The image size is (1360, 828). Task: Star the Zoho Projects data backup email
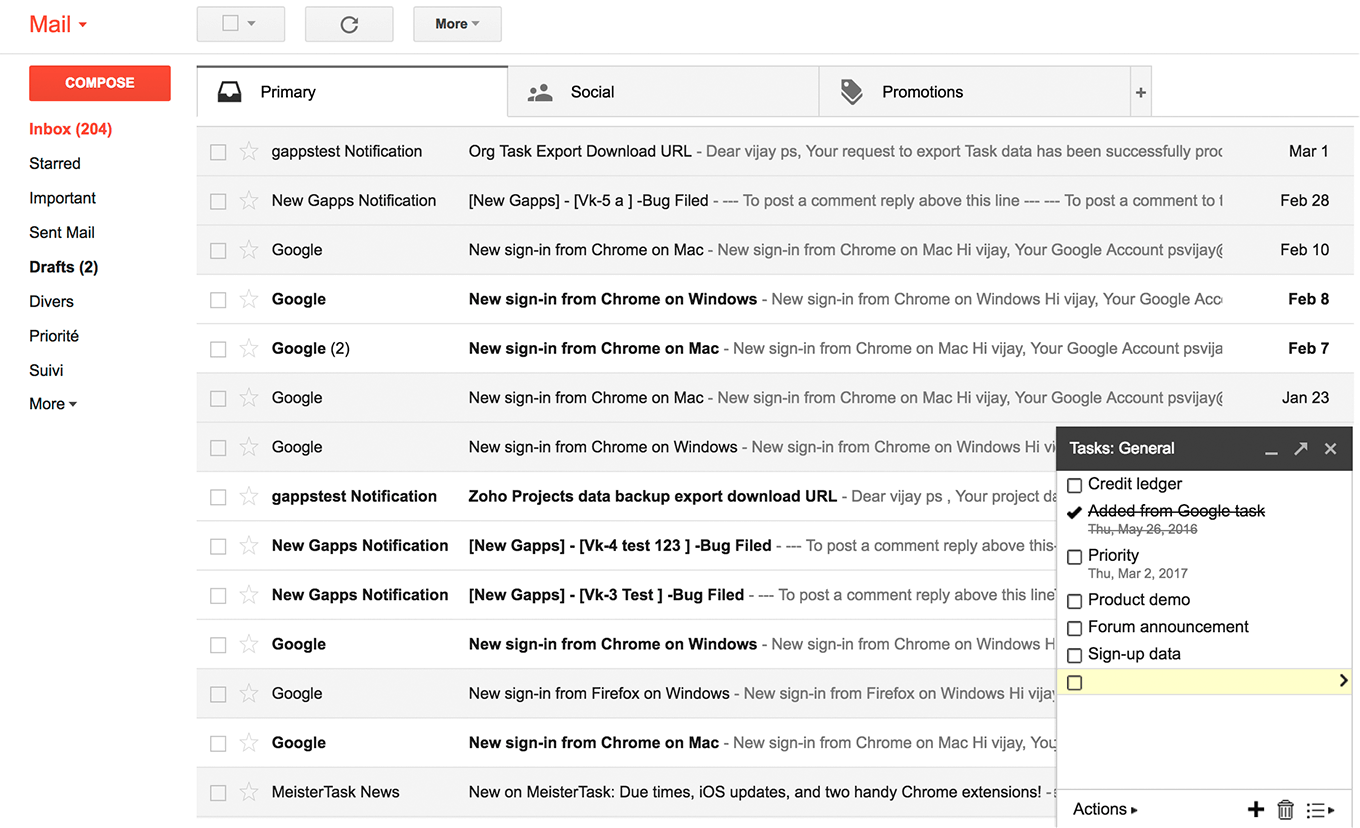(x=249, y=496)
